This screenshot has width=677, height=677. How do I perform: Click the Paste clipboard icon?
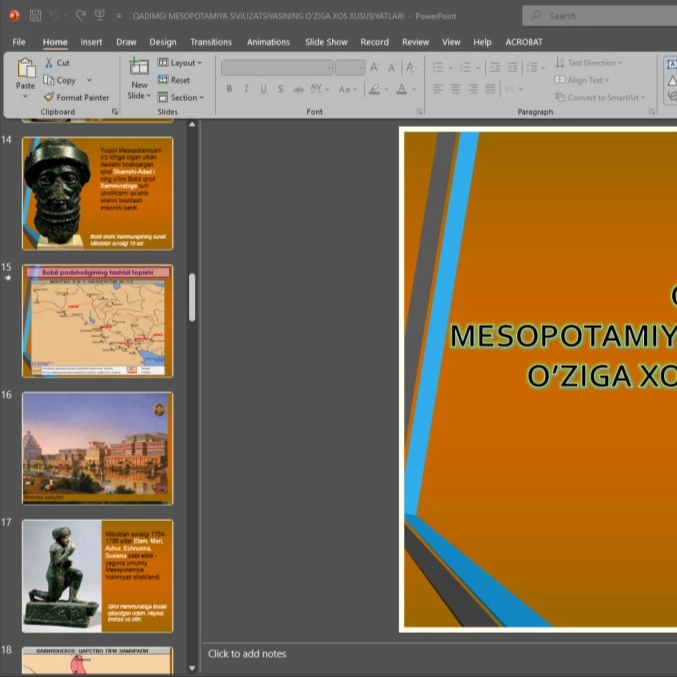pos(25,70)
